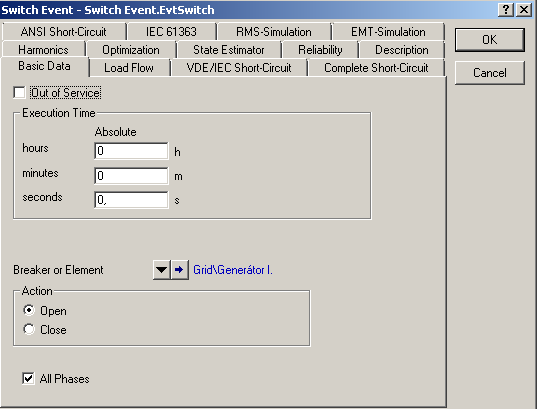537x409 pixels.
Task: Select the Basic Data tab
Action: [x=45, y=66]
